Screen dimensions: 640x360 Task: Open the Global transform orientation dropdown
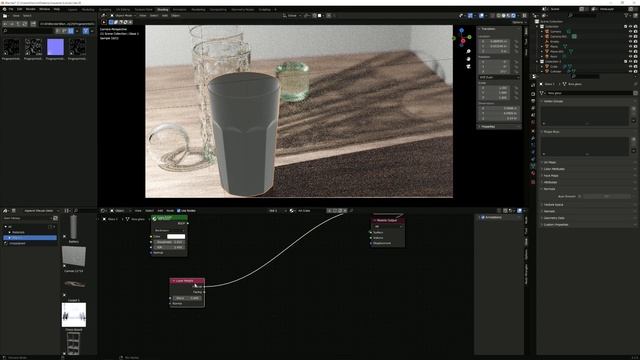[x=291, y=16]
